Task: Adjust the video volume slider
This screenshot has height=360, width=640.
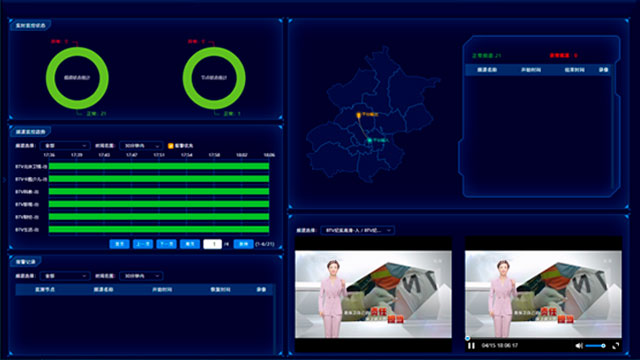Action: (596, 346)
